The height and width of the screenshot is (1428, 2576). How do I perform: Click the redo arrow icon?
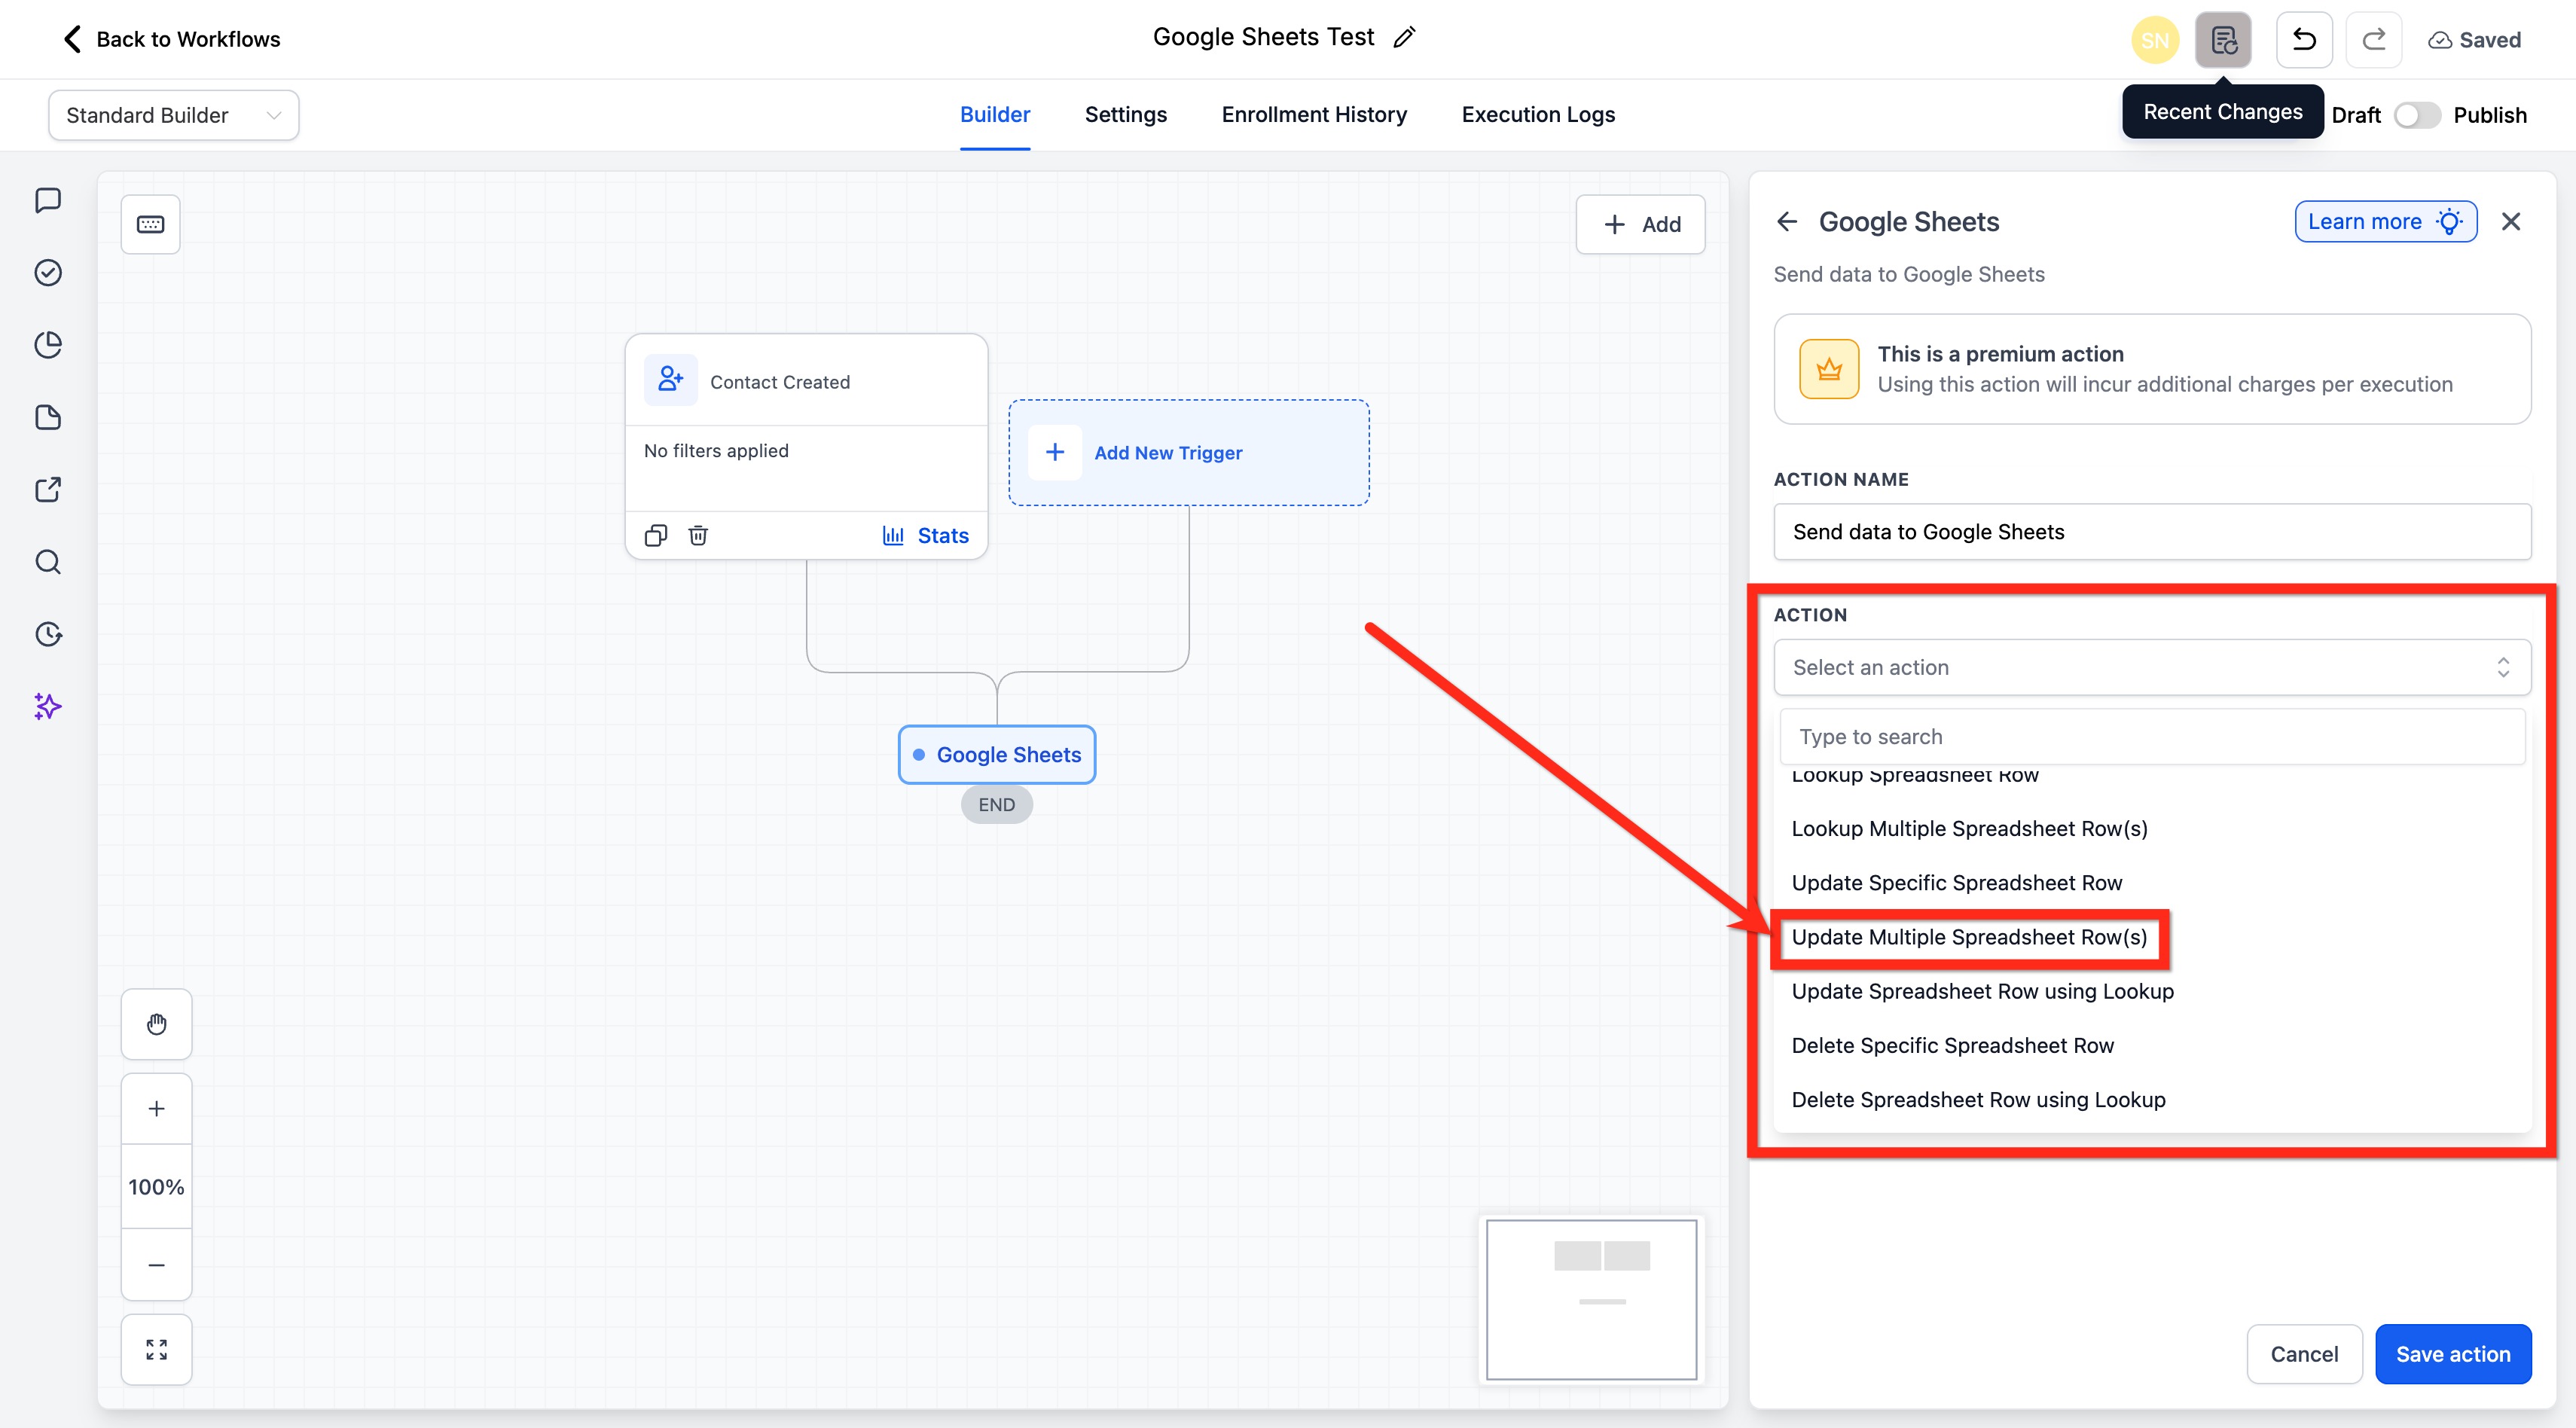coord(2373,40)
